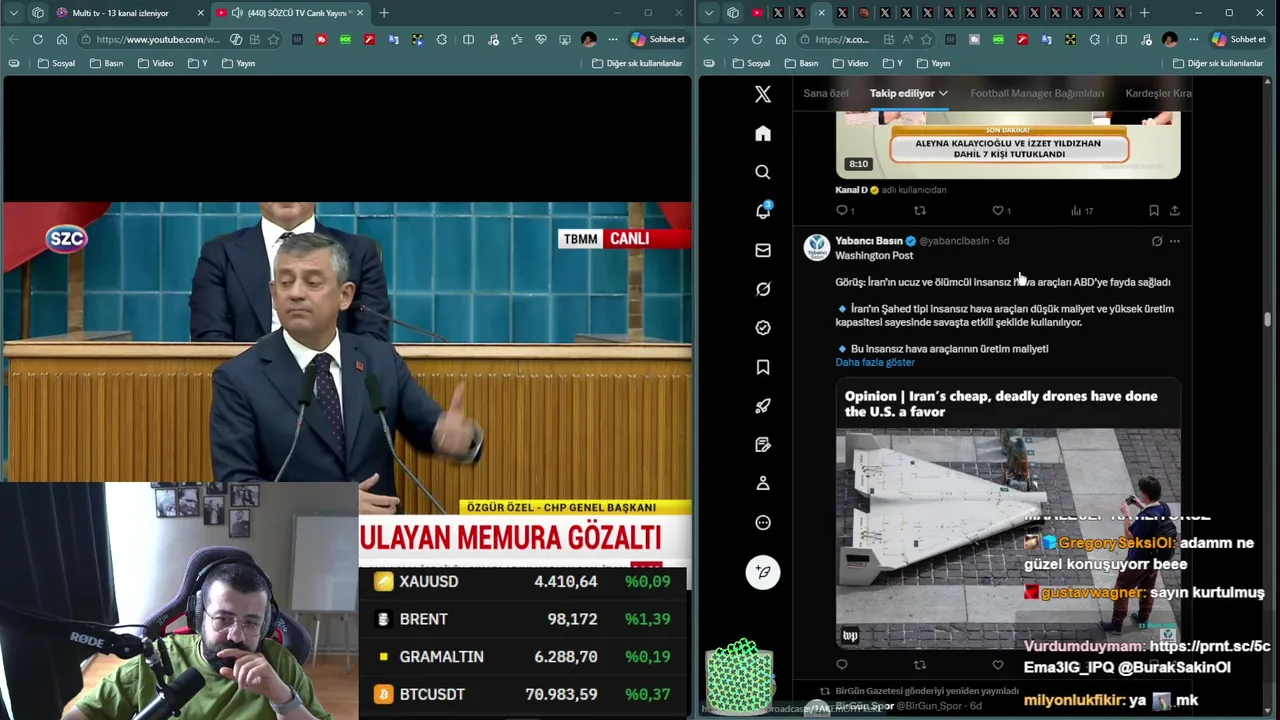Select the SÖZCÜ TV Canlı Yayını tab
This screenshot has height=720, width=1280.
[290, 13]
